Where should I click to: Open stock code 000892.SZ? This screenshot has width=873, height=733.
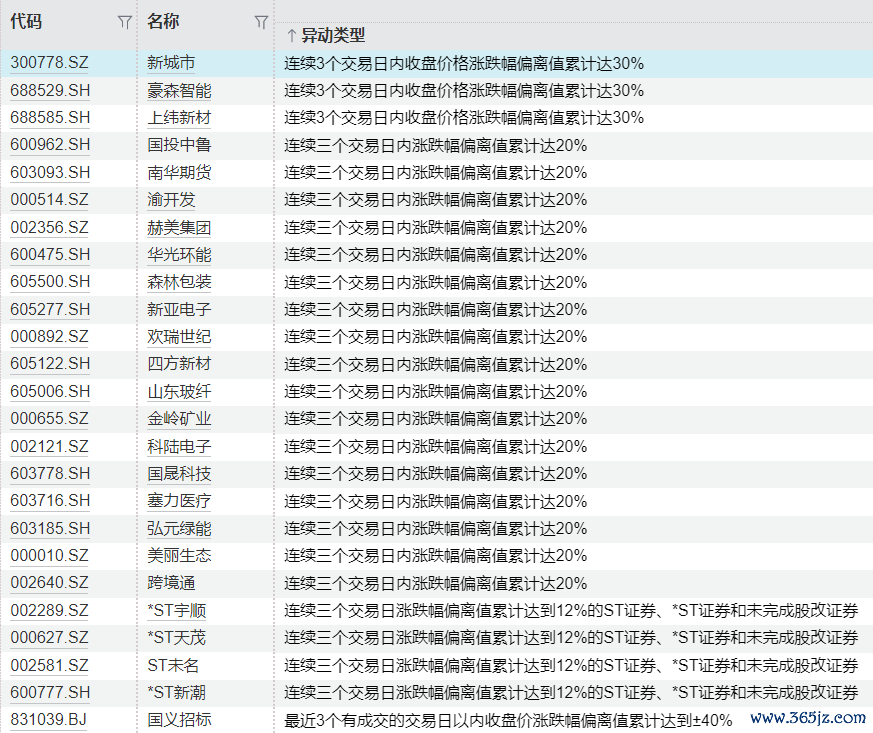click(50, 337)
